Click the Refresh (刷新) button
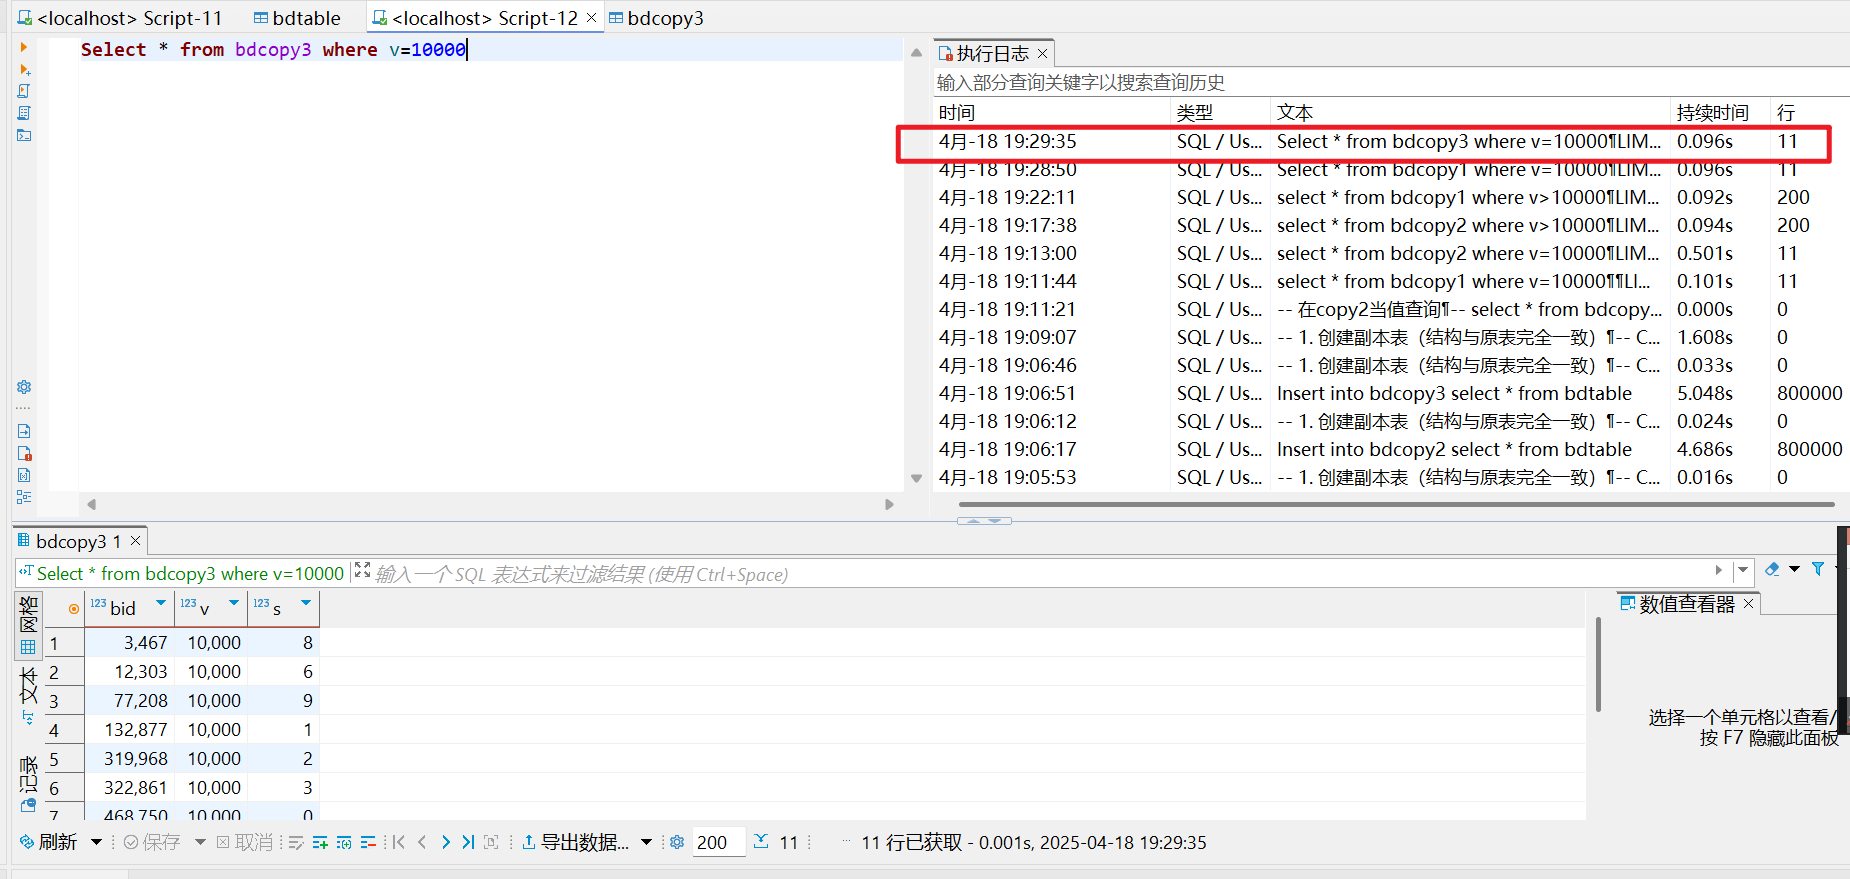This screenshot has width=1850, height=879. click(49, 843)
